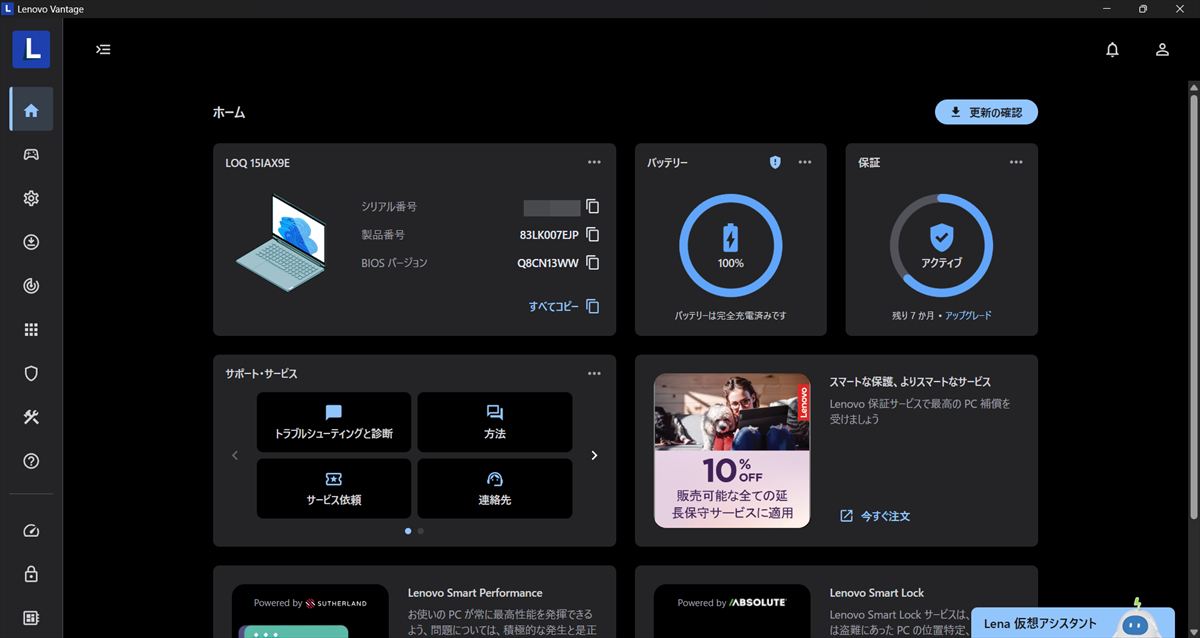This screenshot has height=638, width=1200.
Task: Open the サービス依頼 tile
Action: pos(334,488)
